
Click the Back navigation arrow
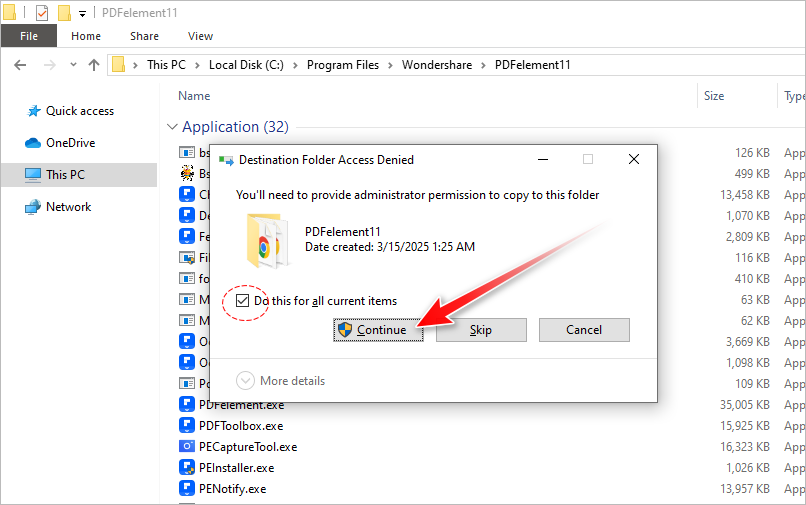pos(23,65)
